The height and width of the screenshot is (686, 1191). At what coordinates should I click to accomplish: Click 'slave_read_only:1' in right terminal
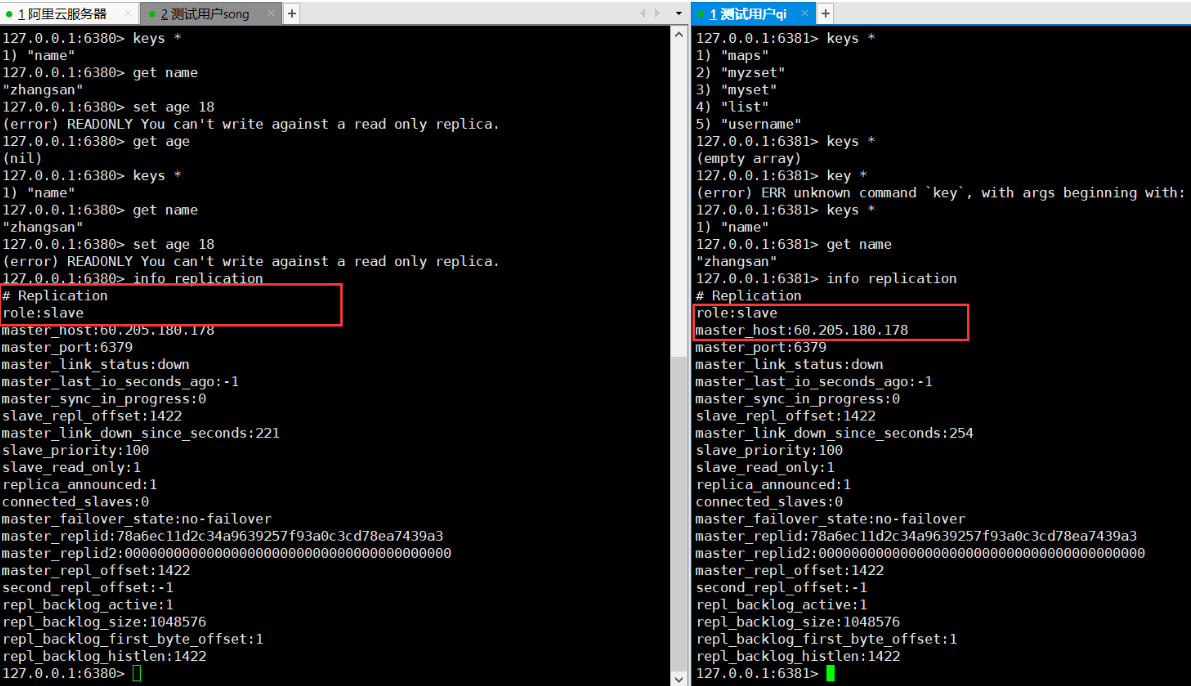765,468
